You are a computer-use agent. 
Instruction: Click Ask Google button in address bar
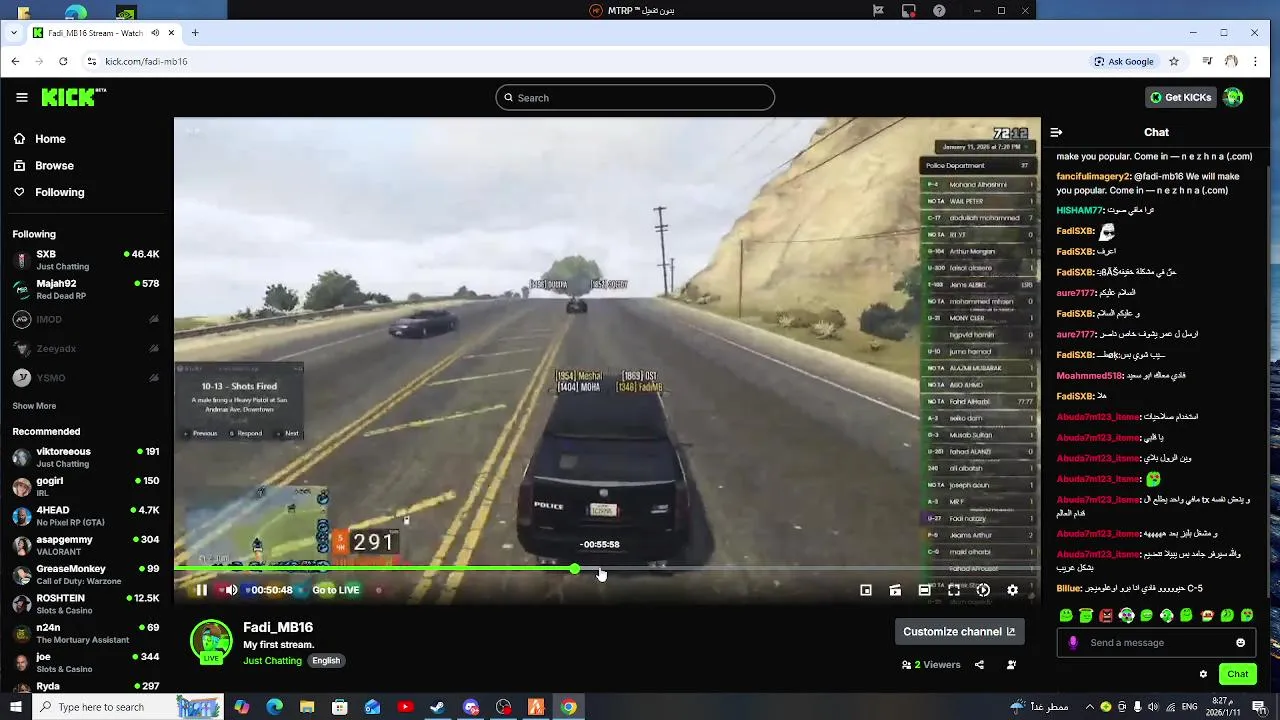pos(1124,61)
